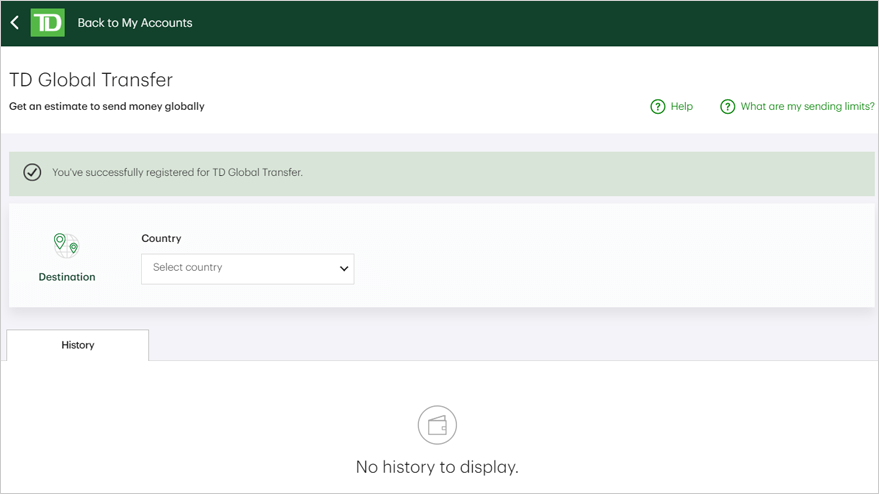This screenshot has width=879, height=494.
Task: Click the back arrow chevron
Action: [x=15, y=22]
